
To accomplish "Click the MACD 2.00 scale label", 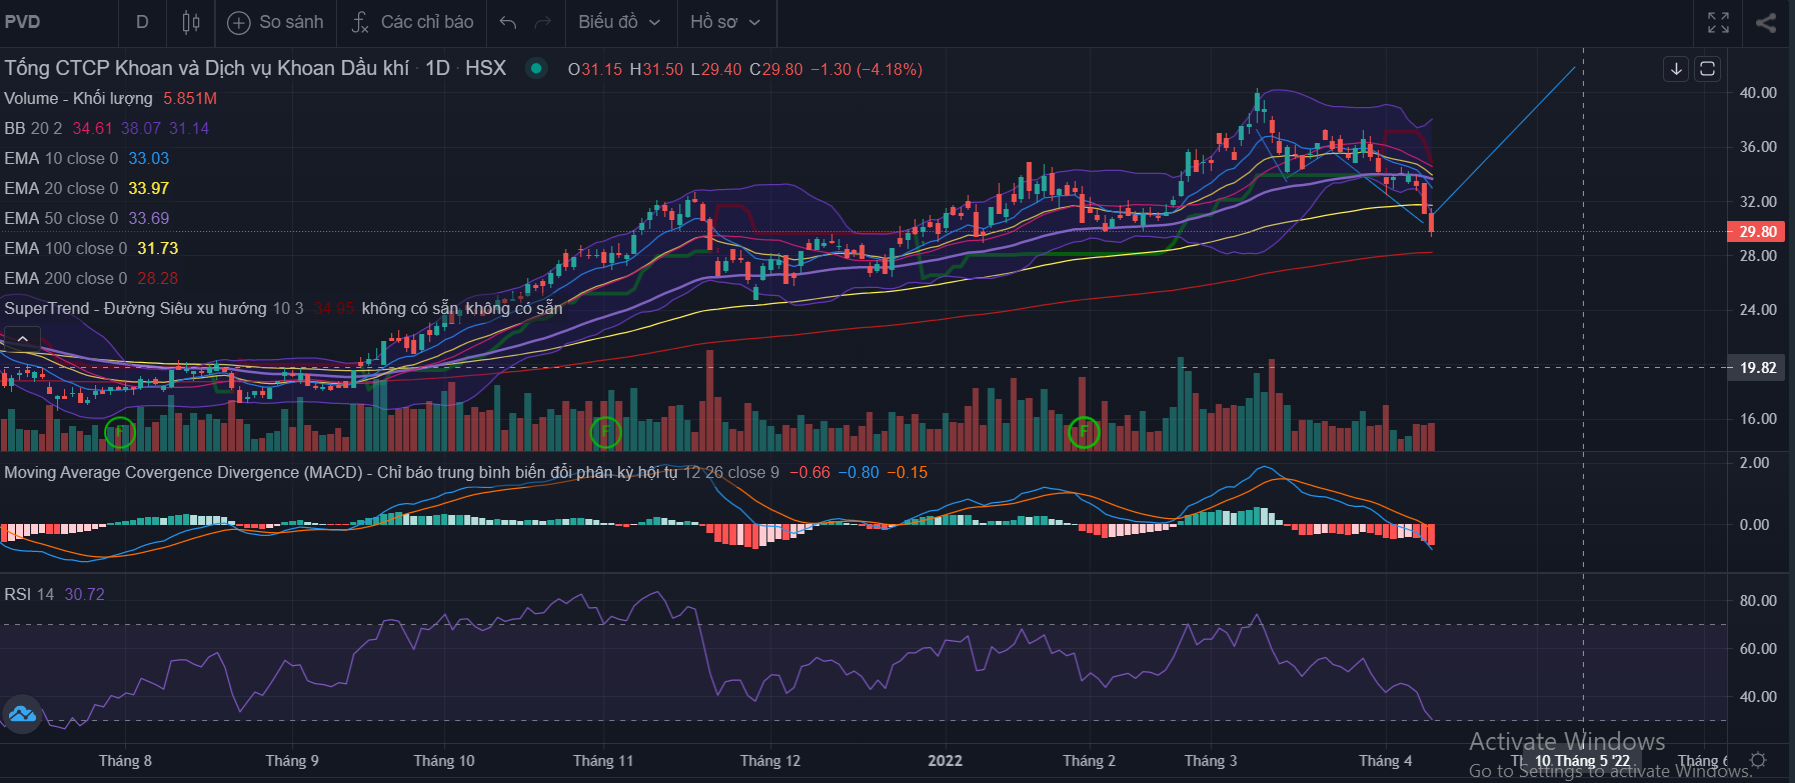I will [x=1754, y=463].
